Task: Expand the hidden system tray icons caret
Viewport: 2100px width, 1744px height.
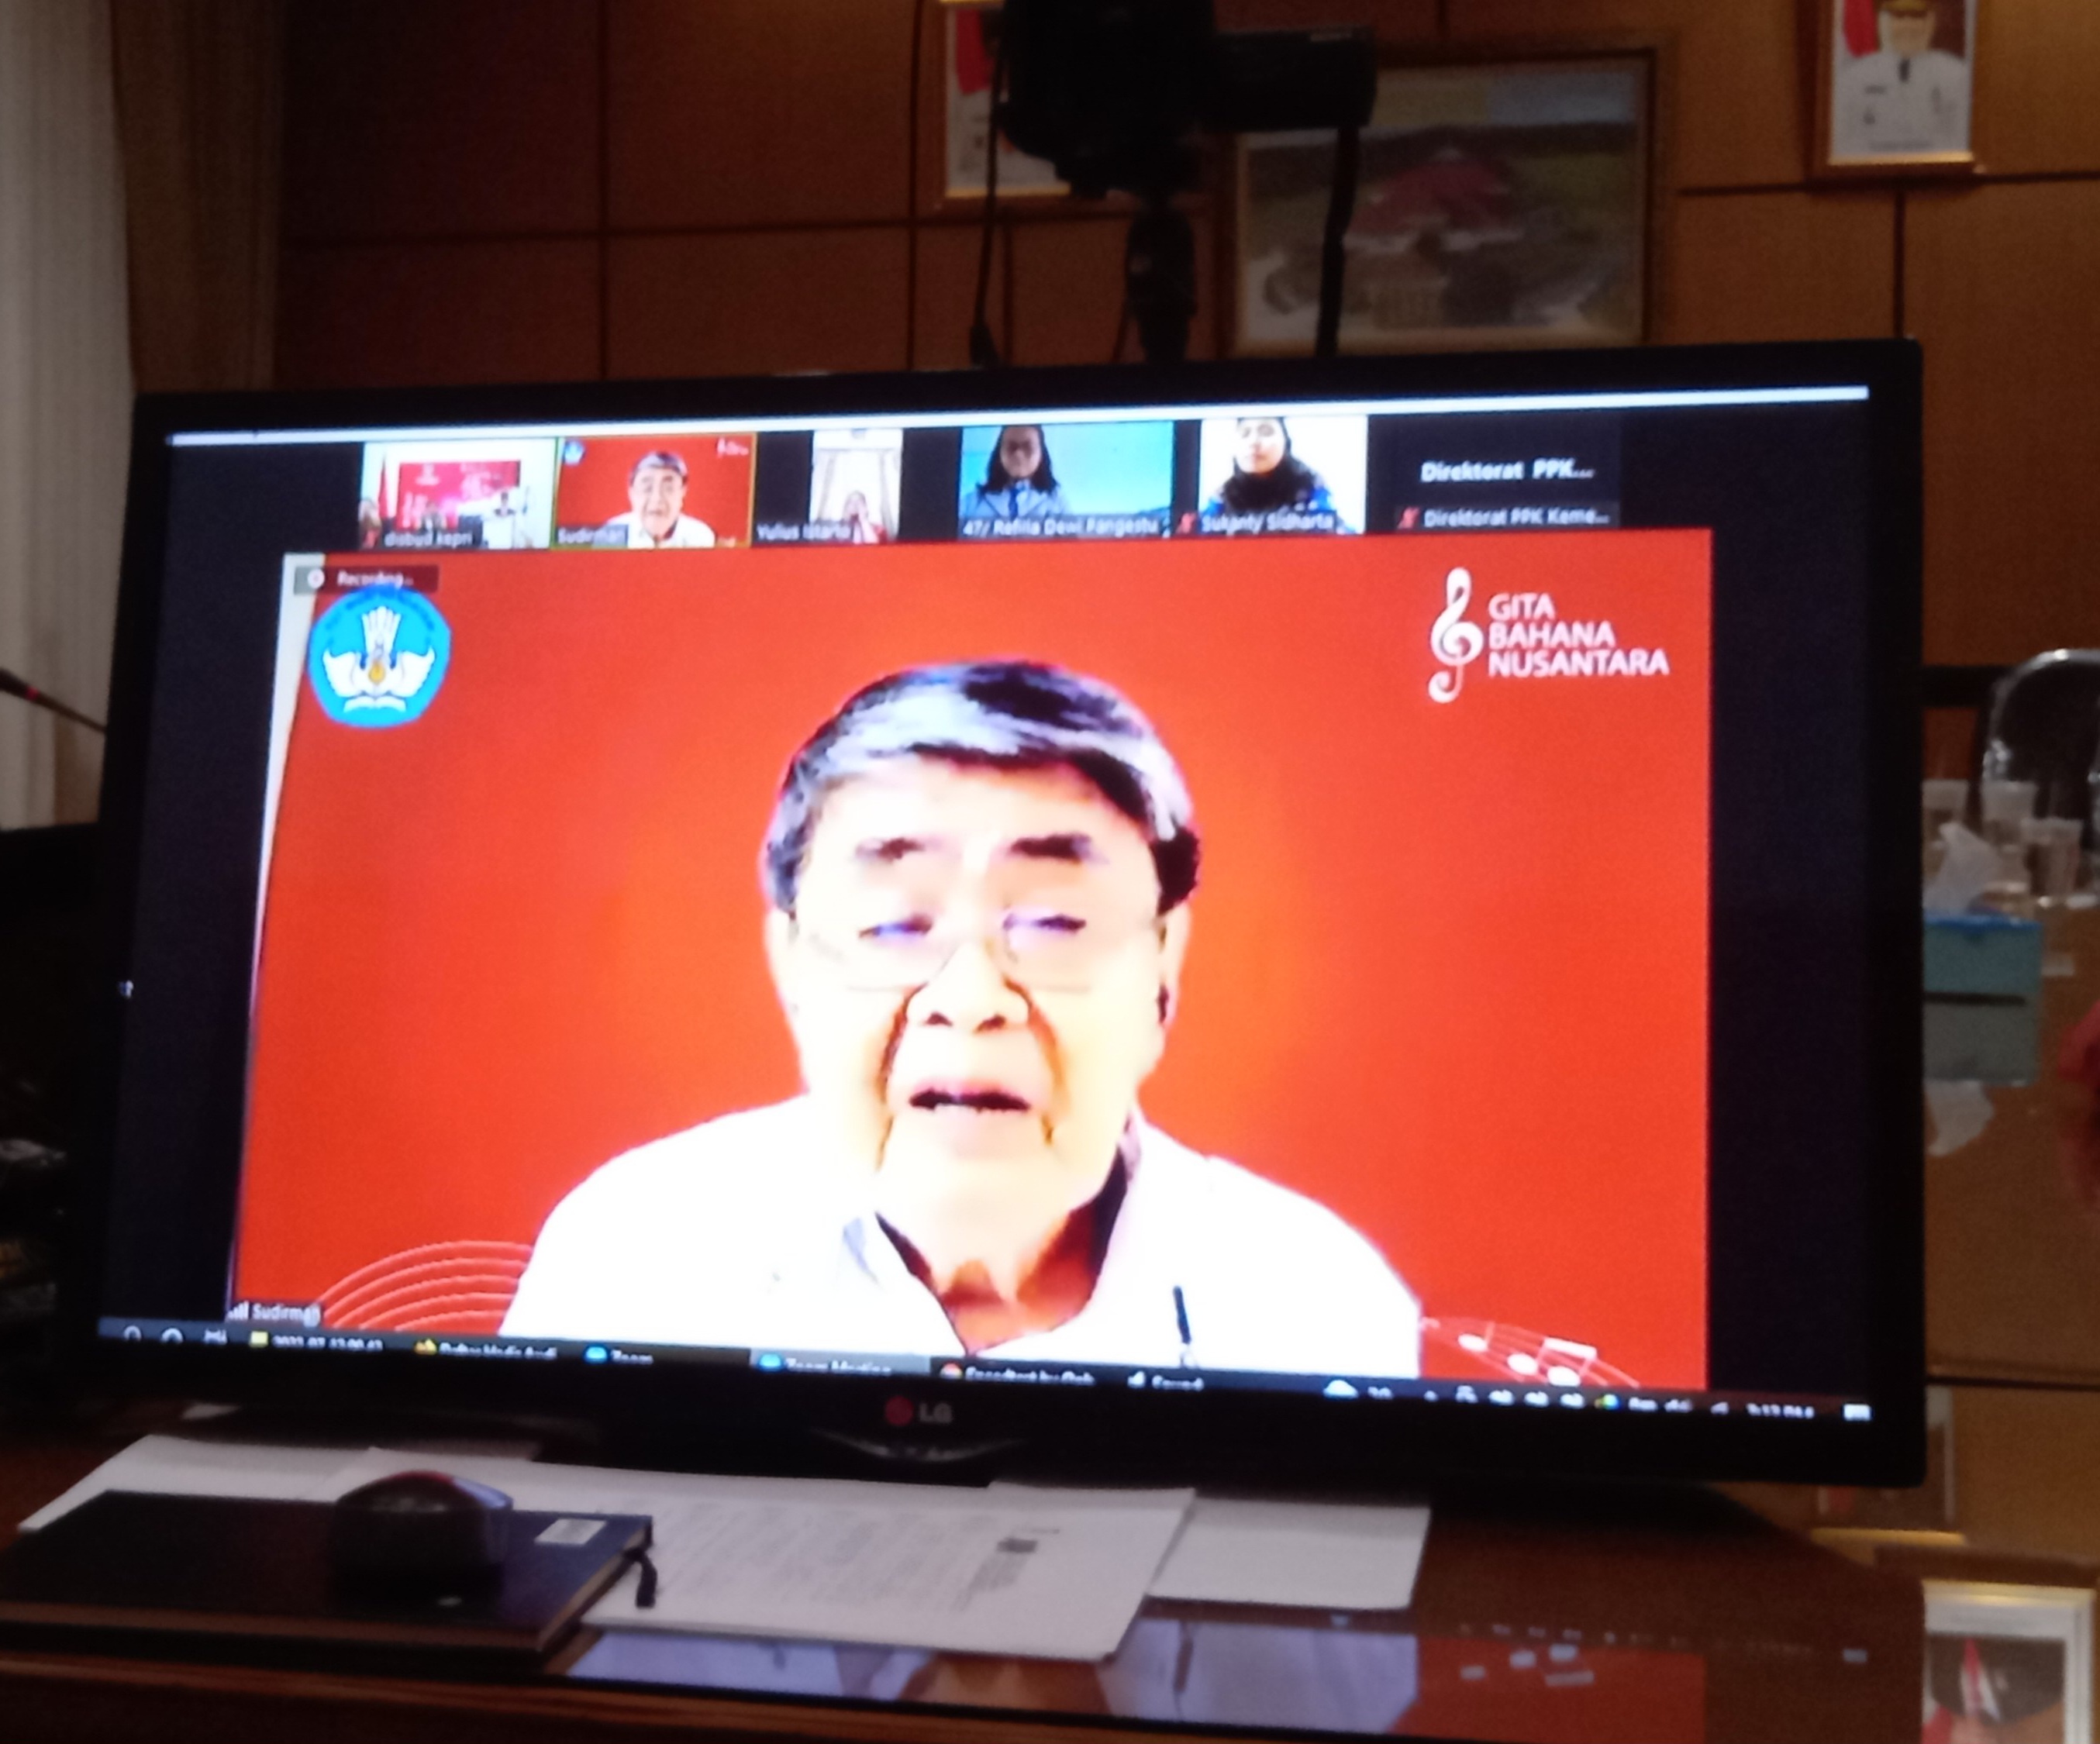Action: coord(1431,1397)
